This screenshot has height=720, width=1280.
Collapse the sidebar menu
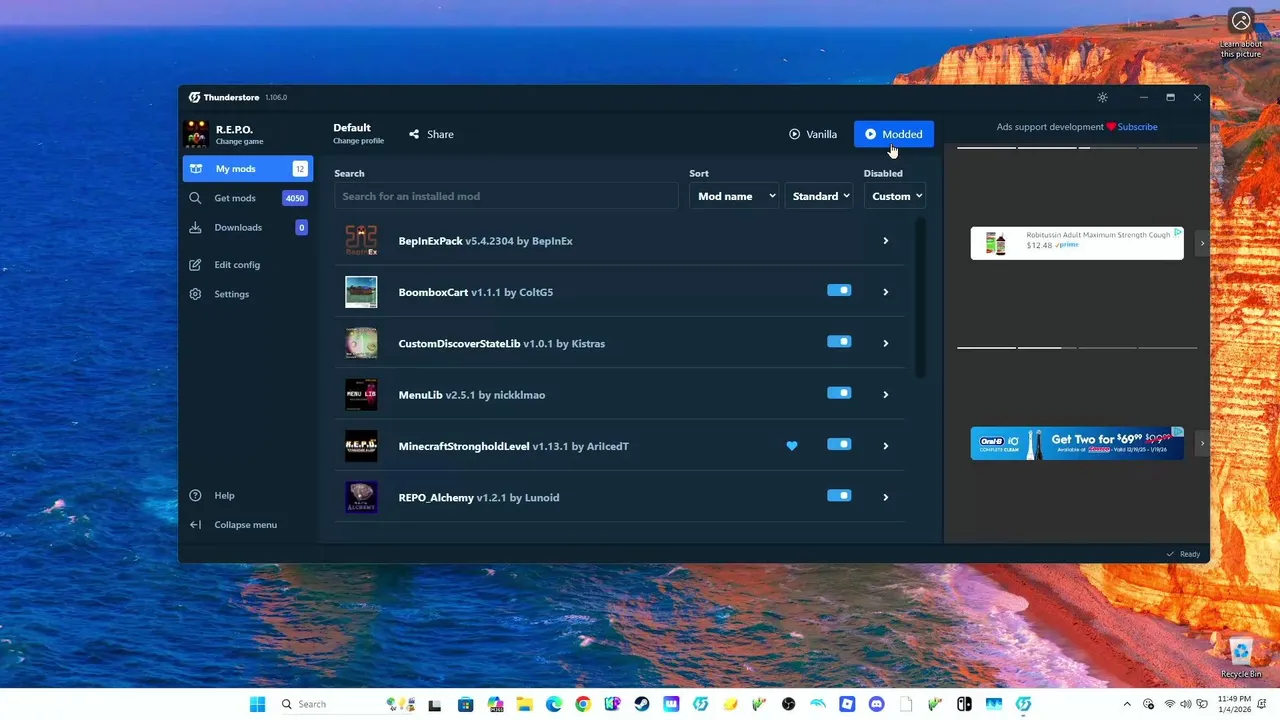pyautogui.click(x=245, y=525)
